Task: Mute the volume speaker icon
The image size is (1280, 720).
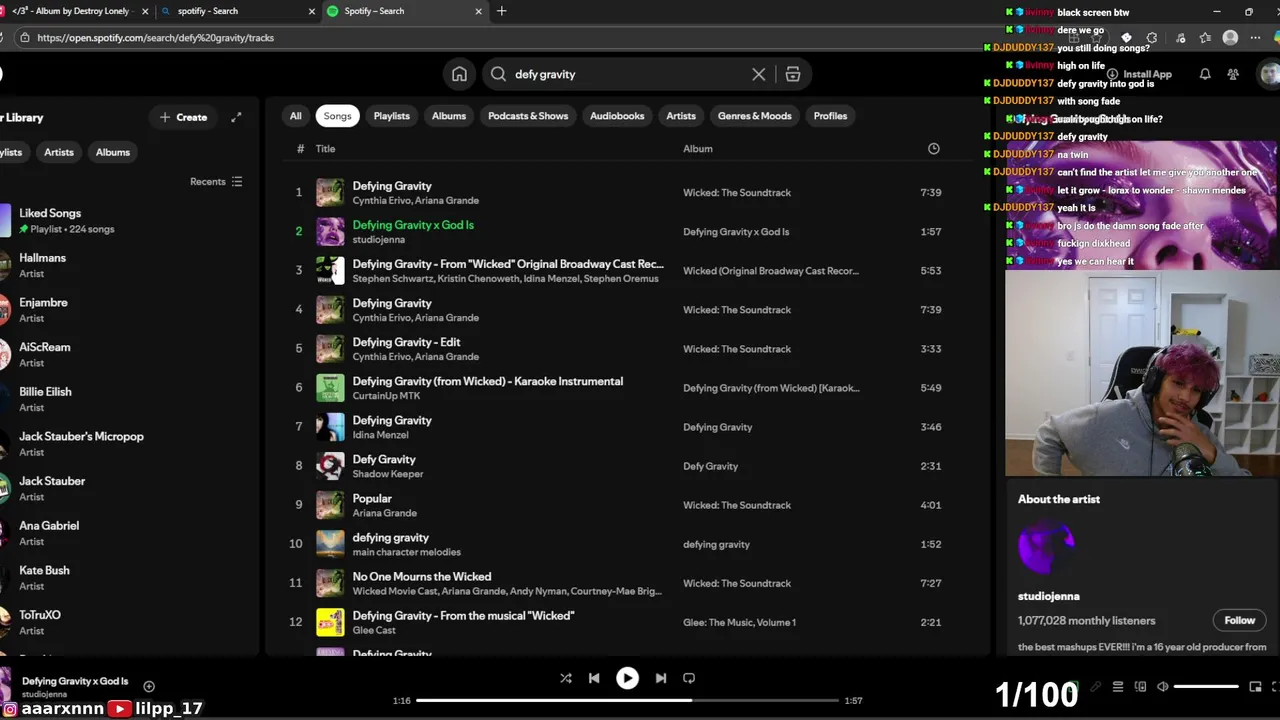Action: (1162, 687)
